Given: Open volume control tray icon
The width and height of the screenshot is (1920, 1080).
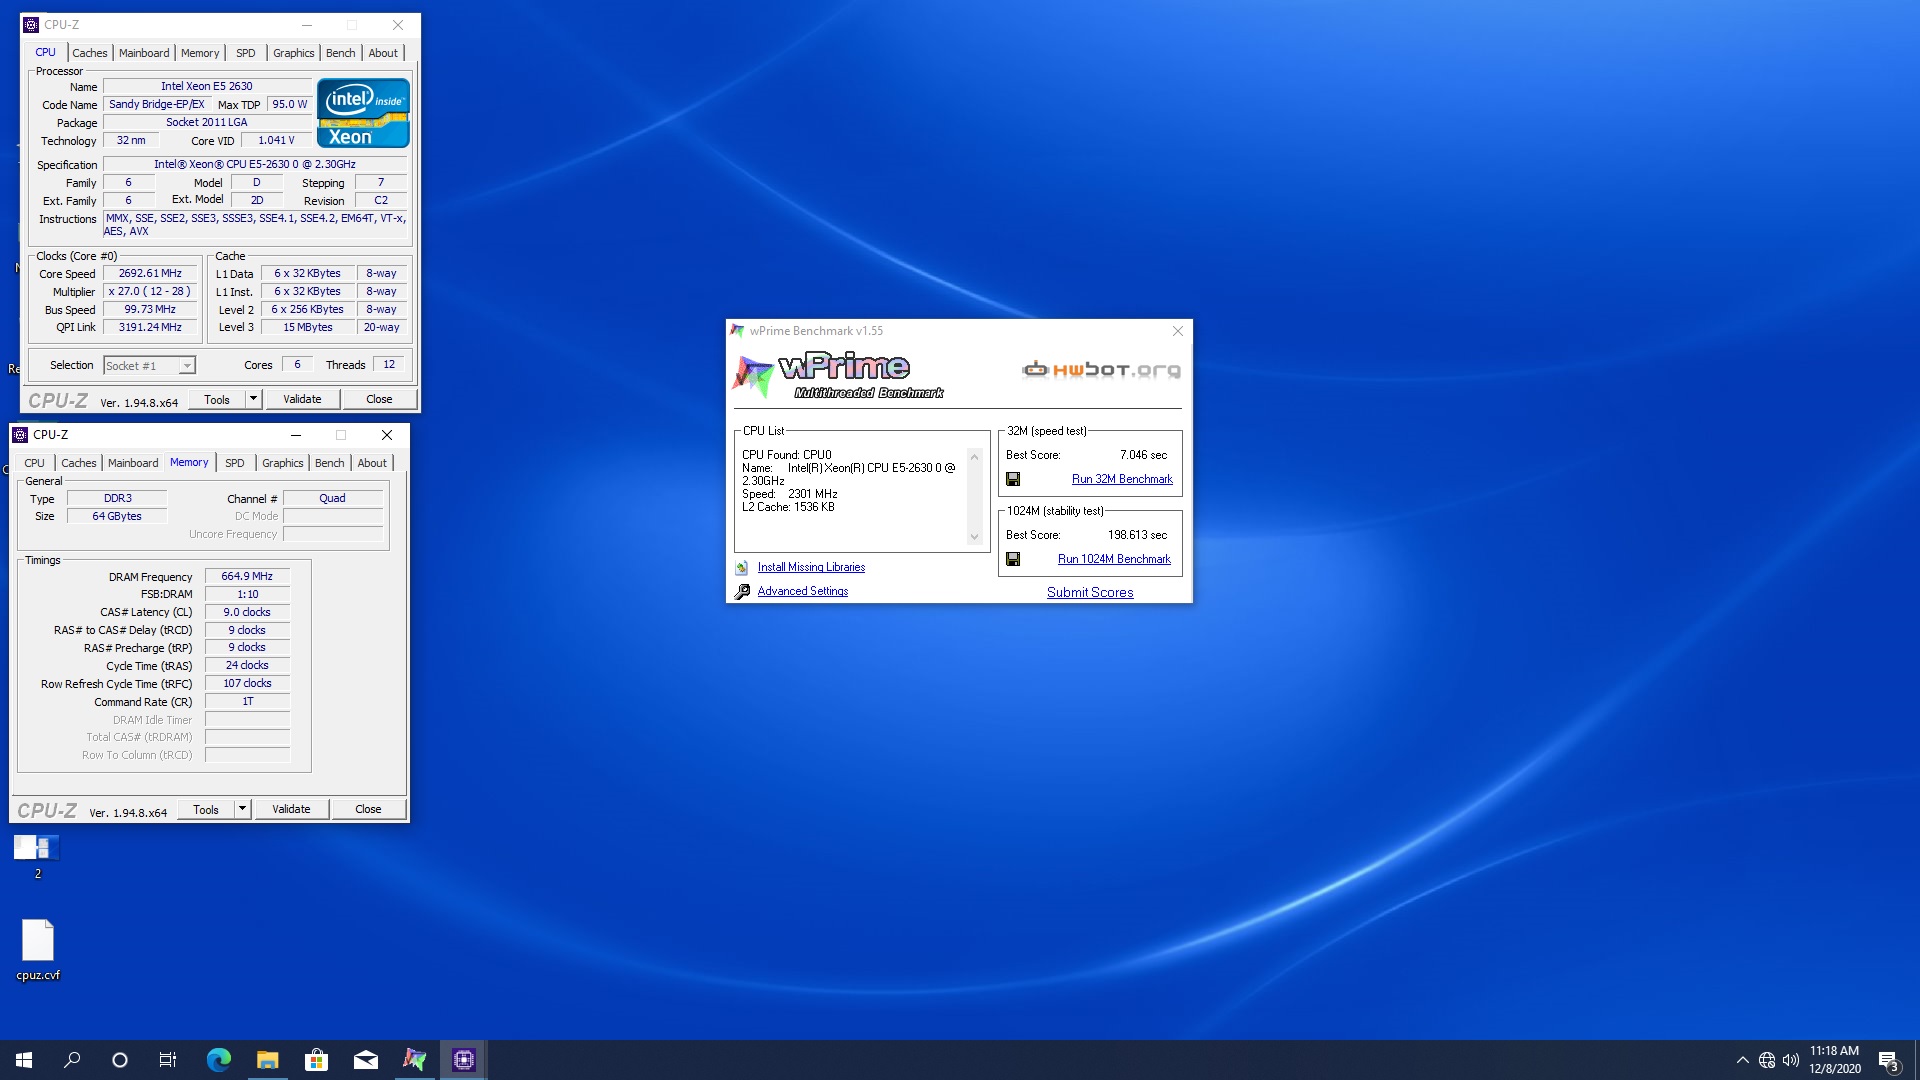Looking at the screenshot, I should point(1790,1060).
